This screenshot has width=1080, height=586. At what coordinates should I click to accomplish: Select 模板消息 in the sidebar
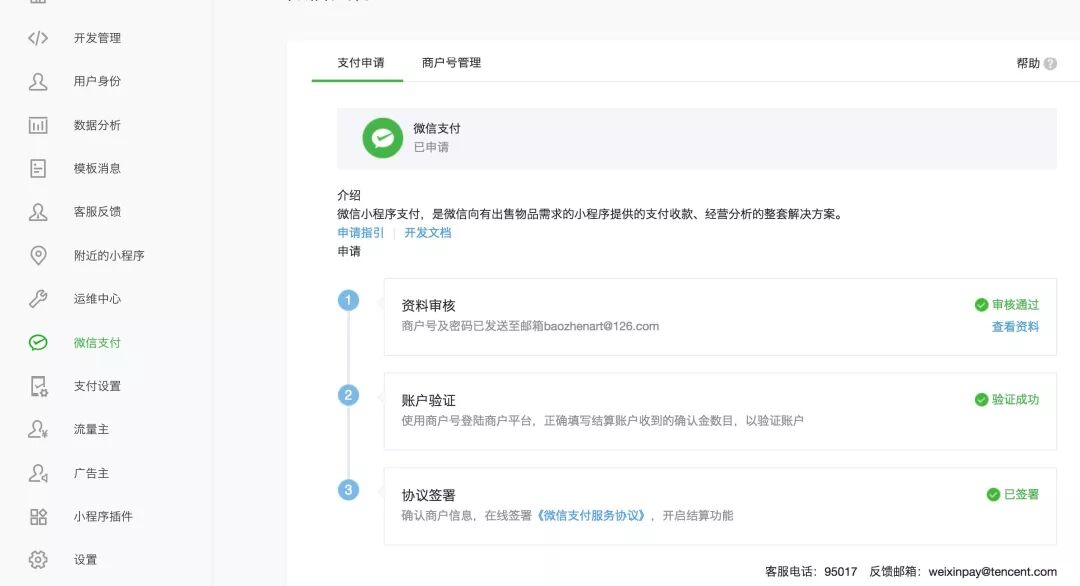pyautogui.click(x=97, y=169)
